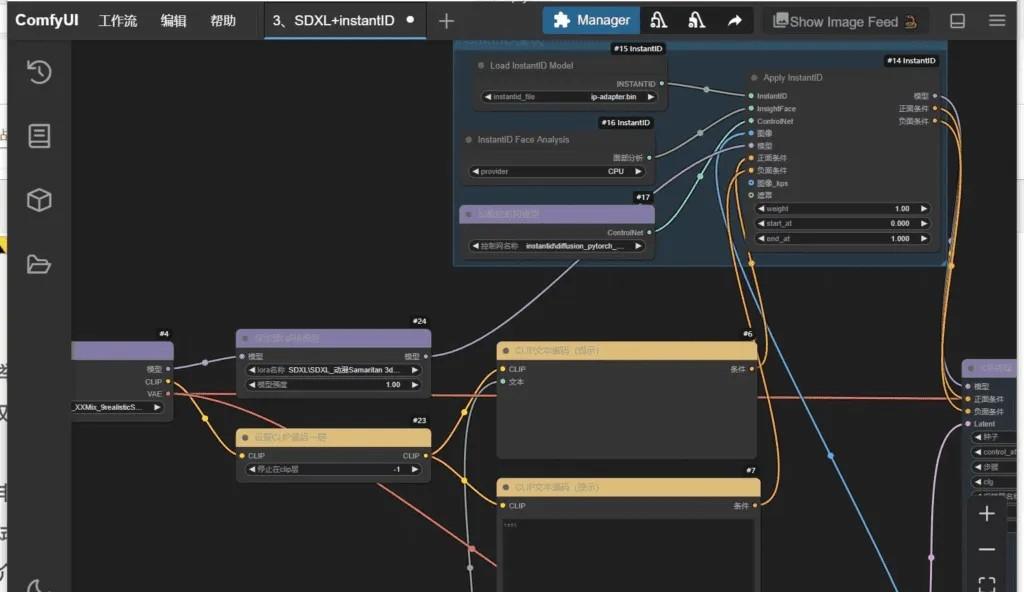1024x592 pixels.
Task: Click the CLIP input socket on node #7
Action: (x=503, y=505)
